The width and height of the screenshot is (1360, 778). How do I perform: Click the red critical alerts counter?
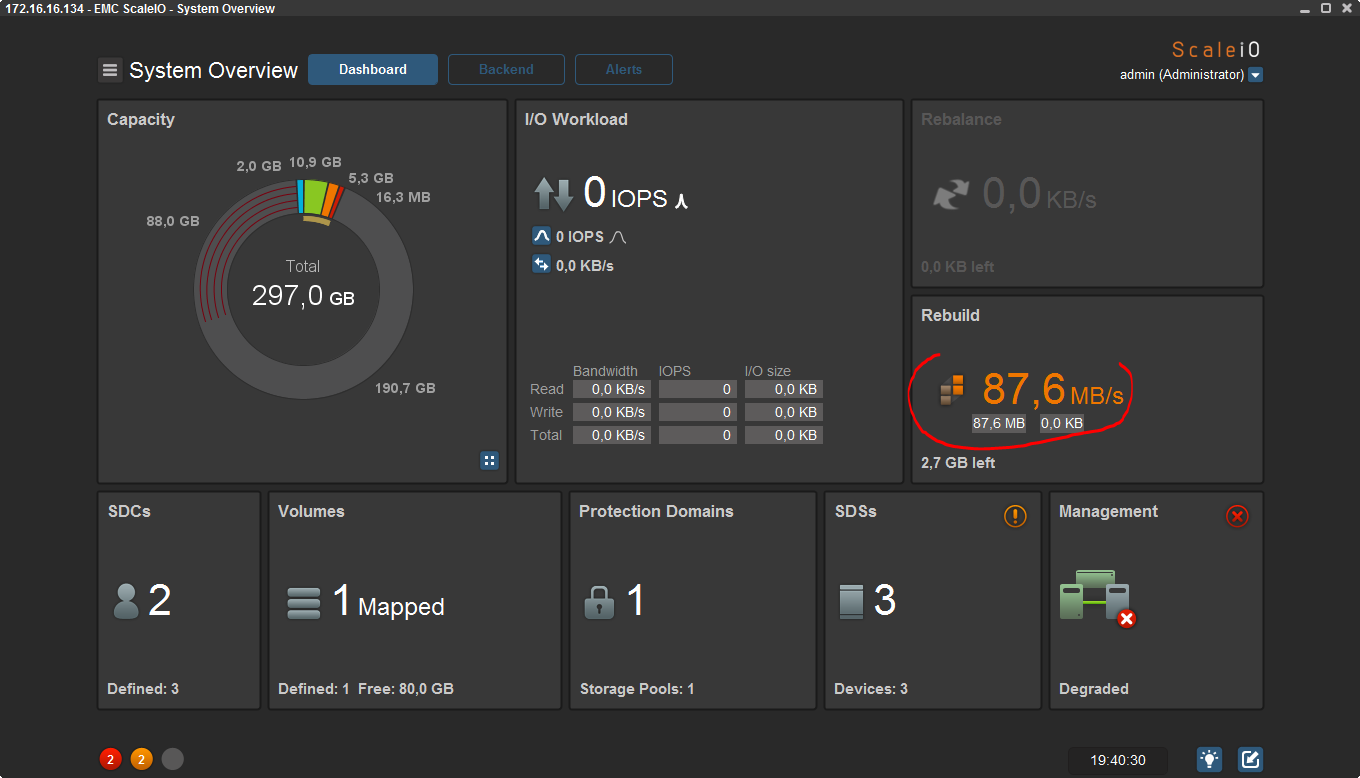(111, 759)
